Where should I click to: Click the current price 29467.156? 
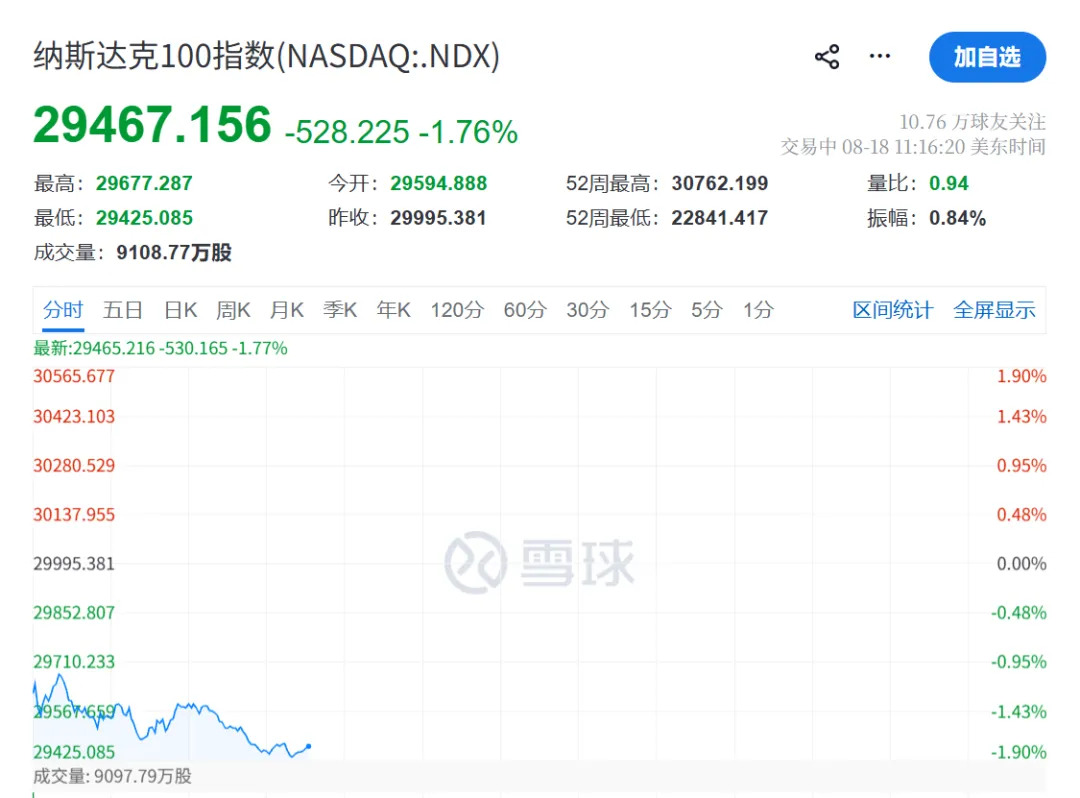tap(152, 125)
